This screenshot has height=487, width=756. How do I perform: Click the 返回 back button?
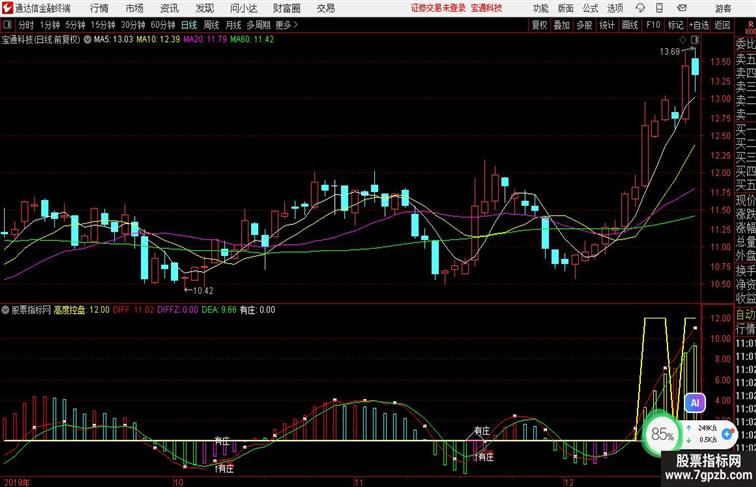(722, 25)
